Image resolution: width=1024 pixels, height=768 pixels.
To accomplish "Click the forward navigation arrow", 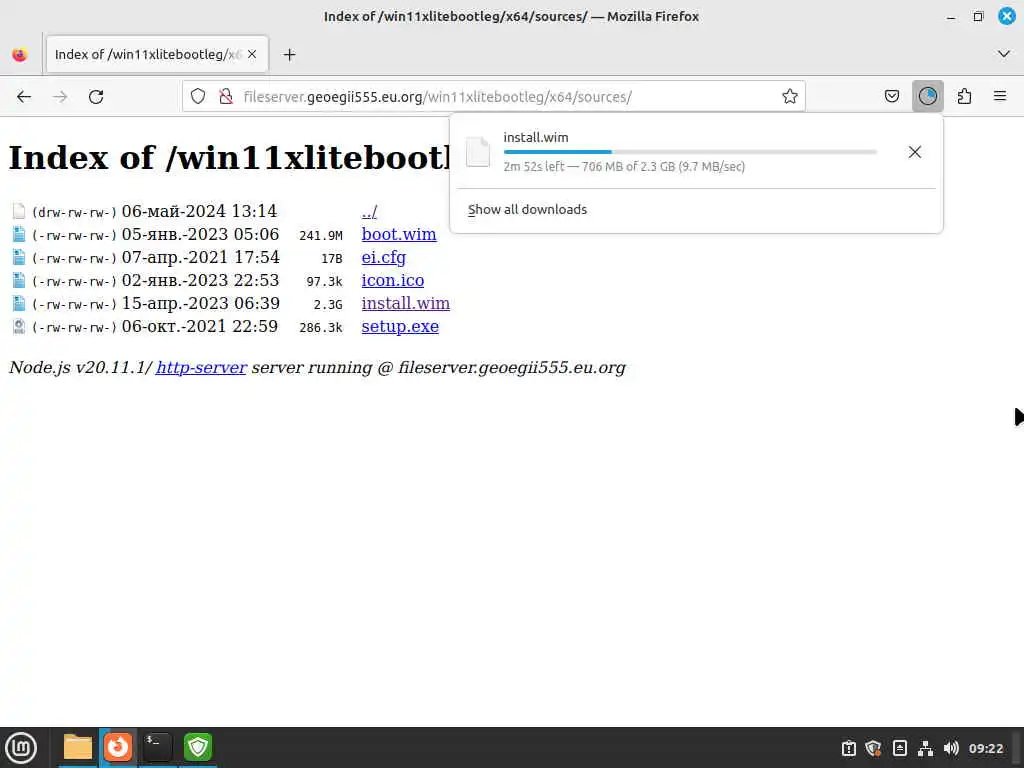I will [60, 97].
